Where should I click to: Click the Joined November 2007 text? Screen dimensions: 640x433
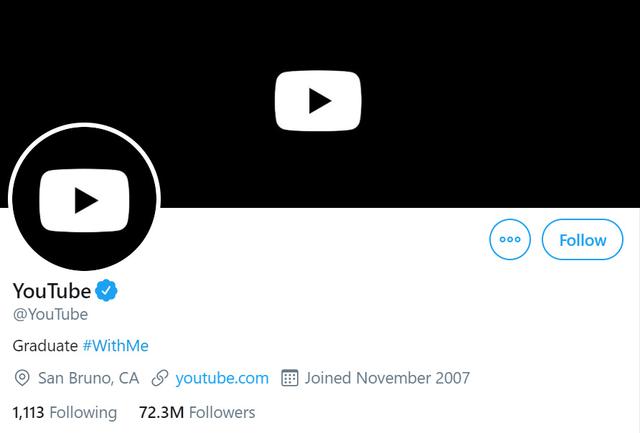(387, 378)
